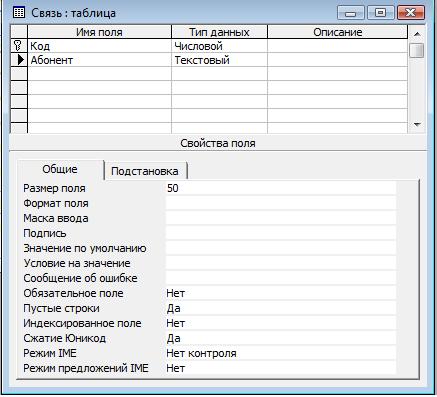Click the description cell for Код
The height and width of the screenshot is (397, 437).
point(337,46)
